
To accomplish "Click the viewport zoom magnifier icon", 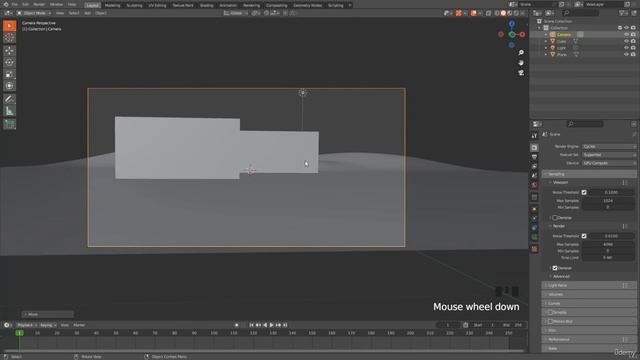I will [521, 53].
